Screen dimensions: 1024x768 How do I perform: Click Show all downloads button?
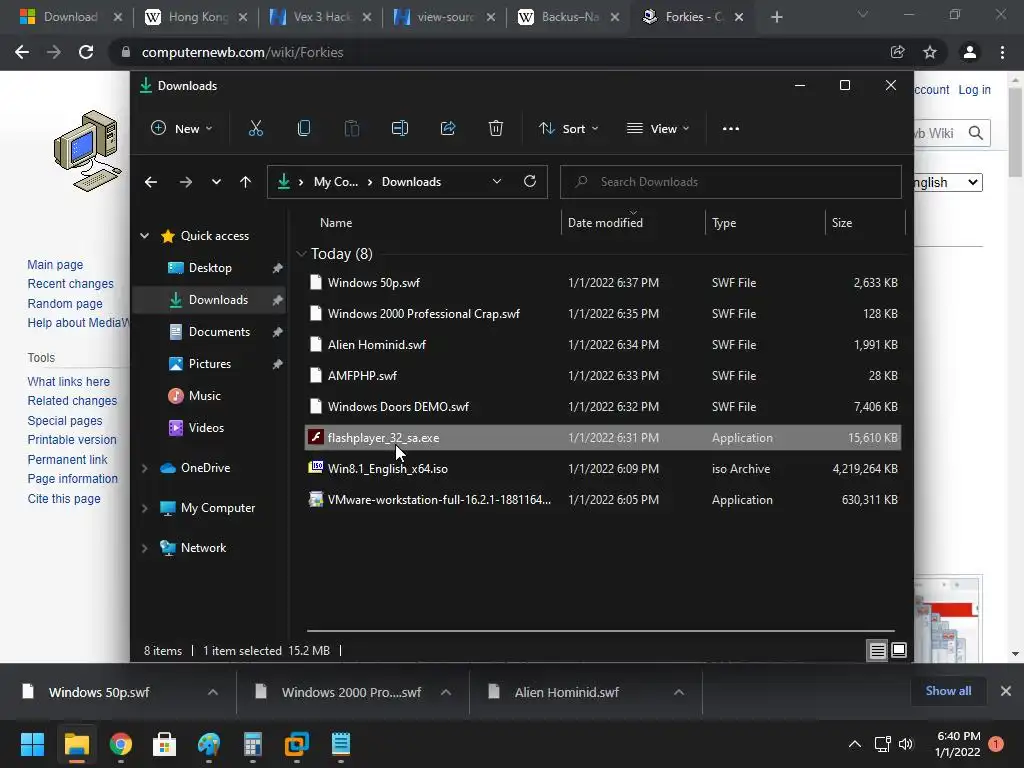pyautogui.click(x=948, y=691)
